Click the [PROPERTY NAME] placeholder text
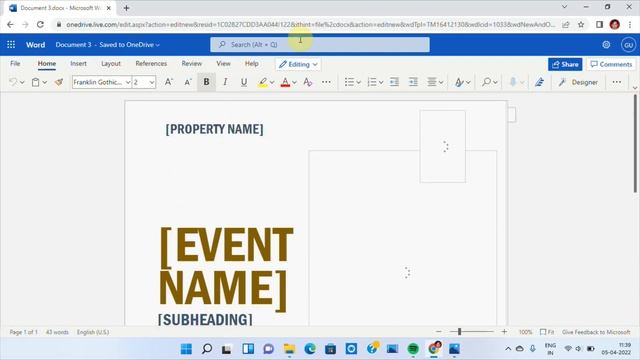 click(x=215, y=129)
